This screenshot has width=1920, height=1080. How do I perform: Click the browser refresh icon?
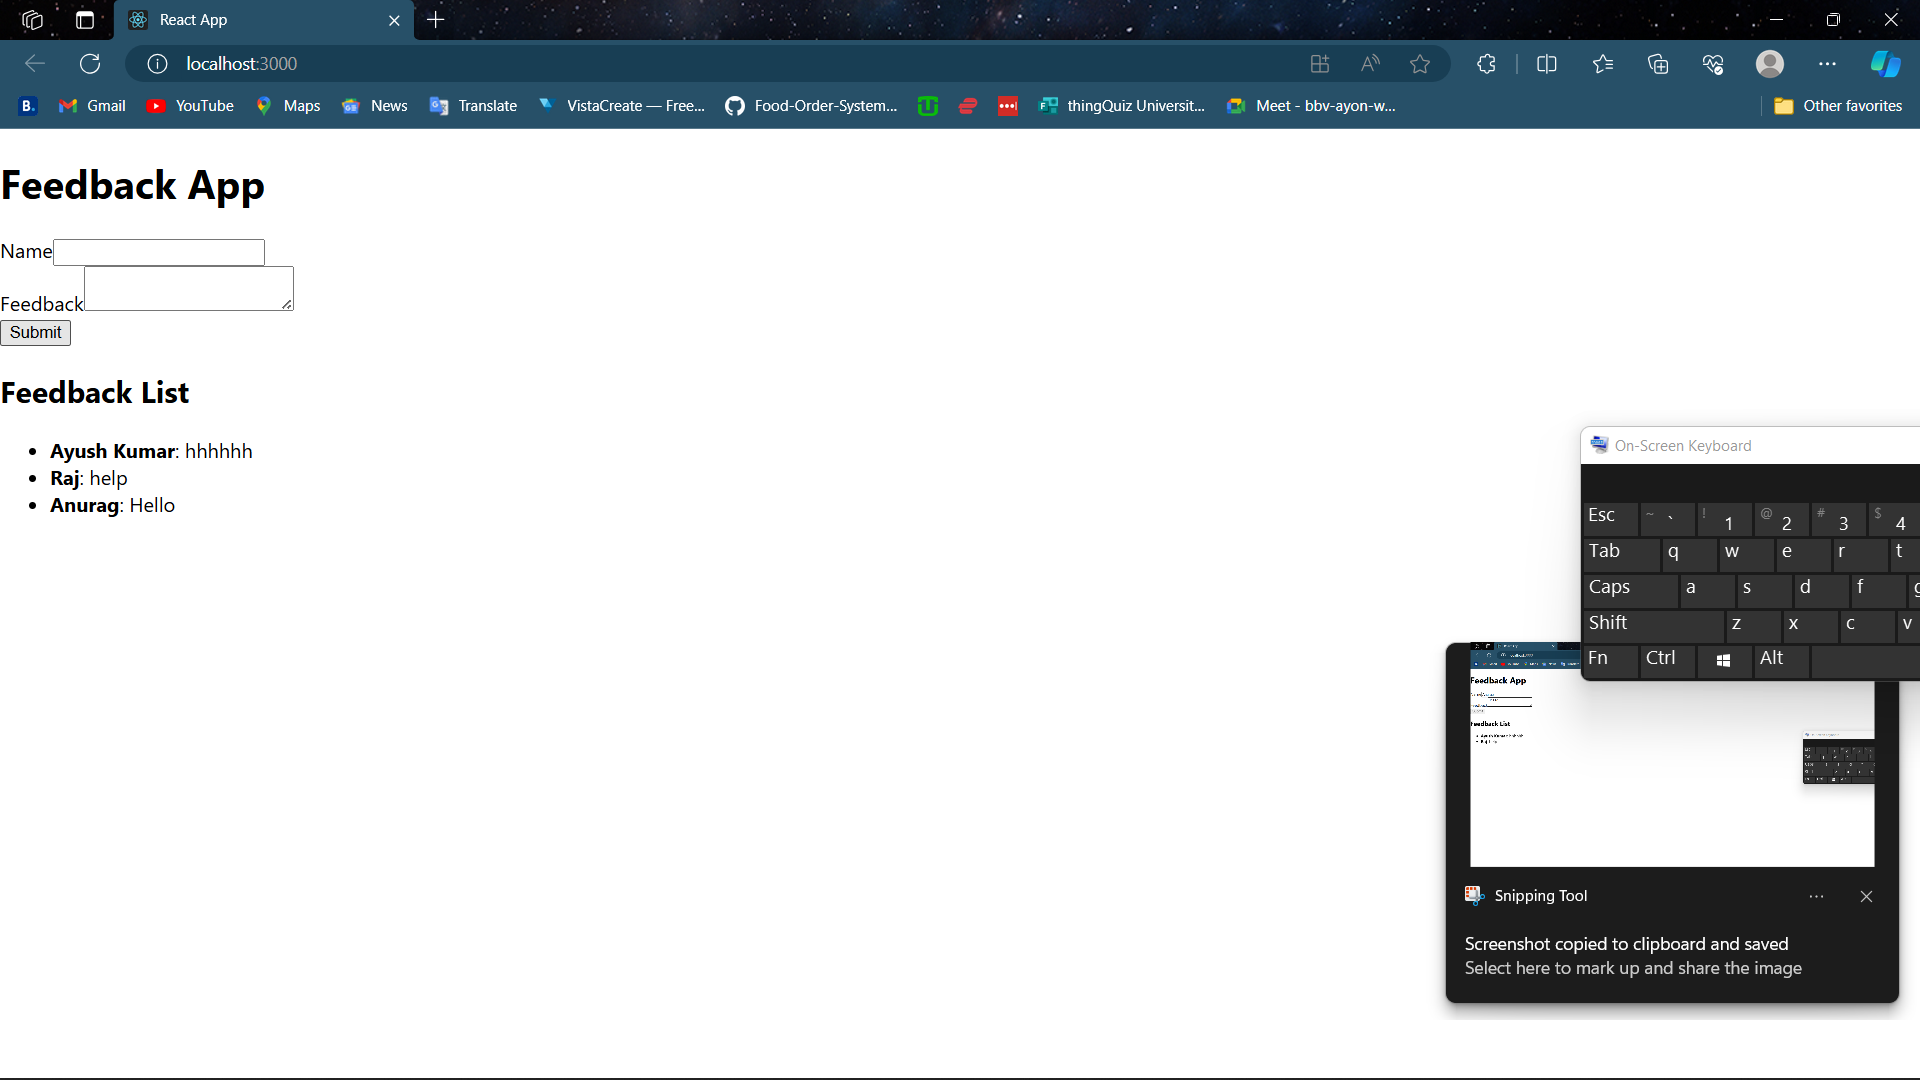pyautogui.click(x=90, y=64)
